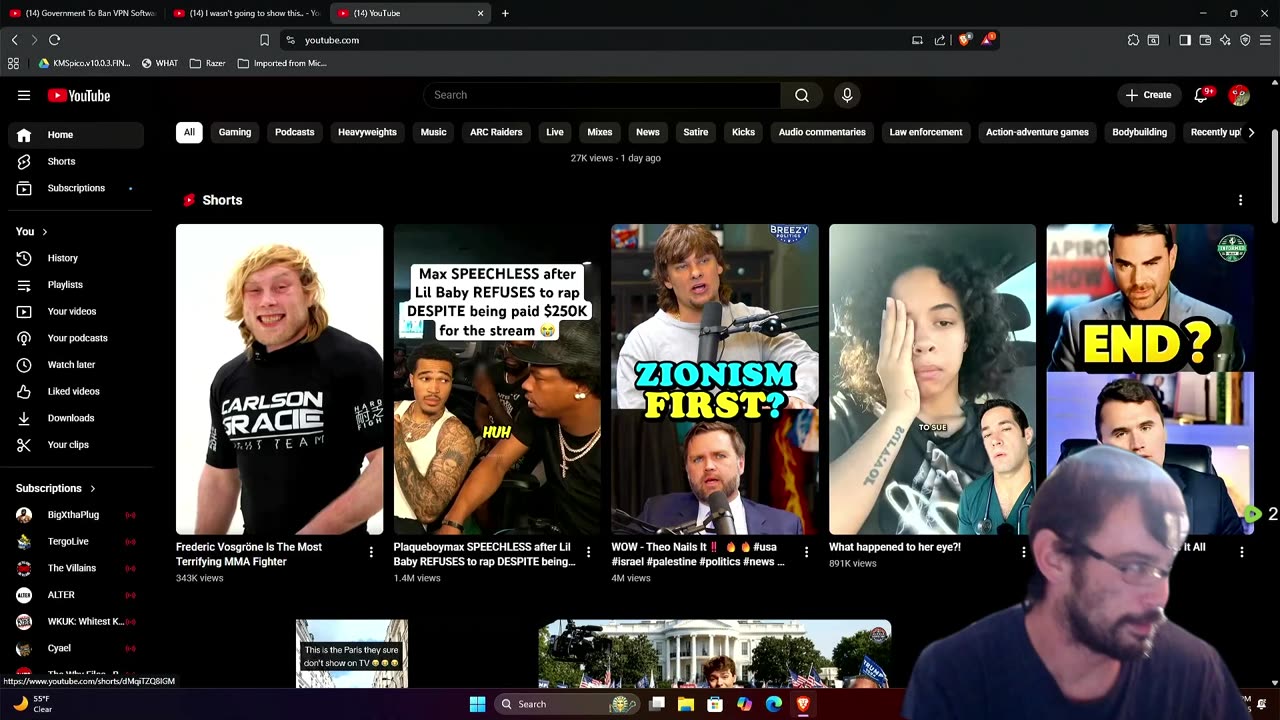Viewport: 1280px width, 720px height.
Task: Reload the page in the browser
Action: [54, 40]
